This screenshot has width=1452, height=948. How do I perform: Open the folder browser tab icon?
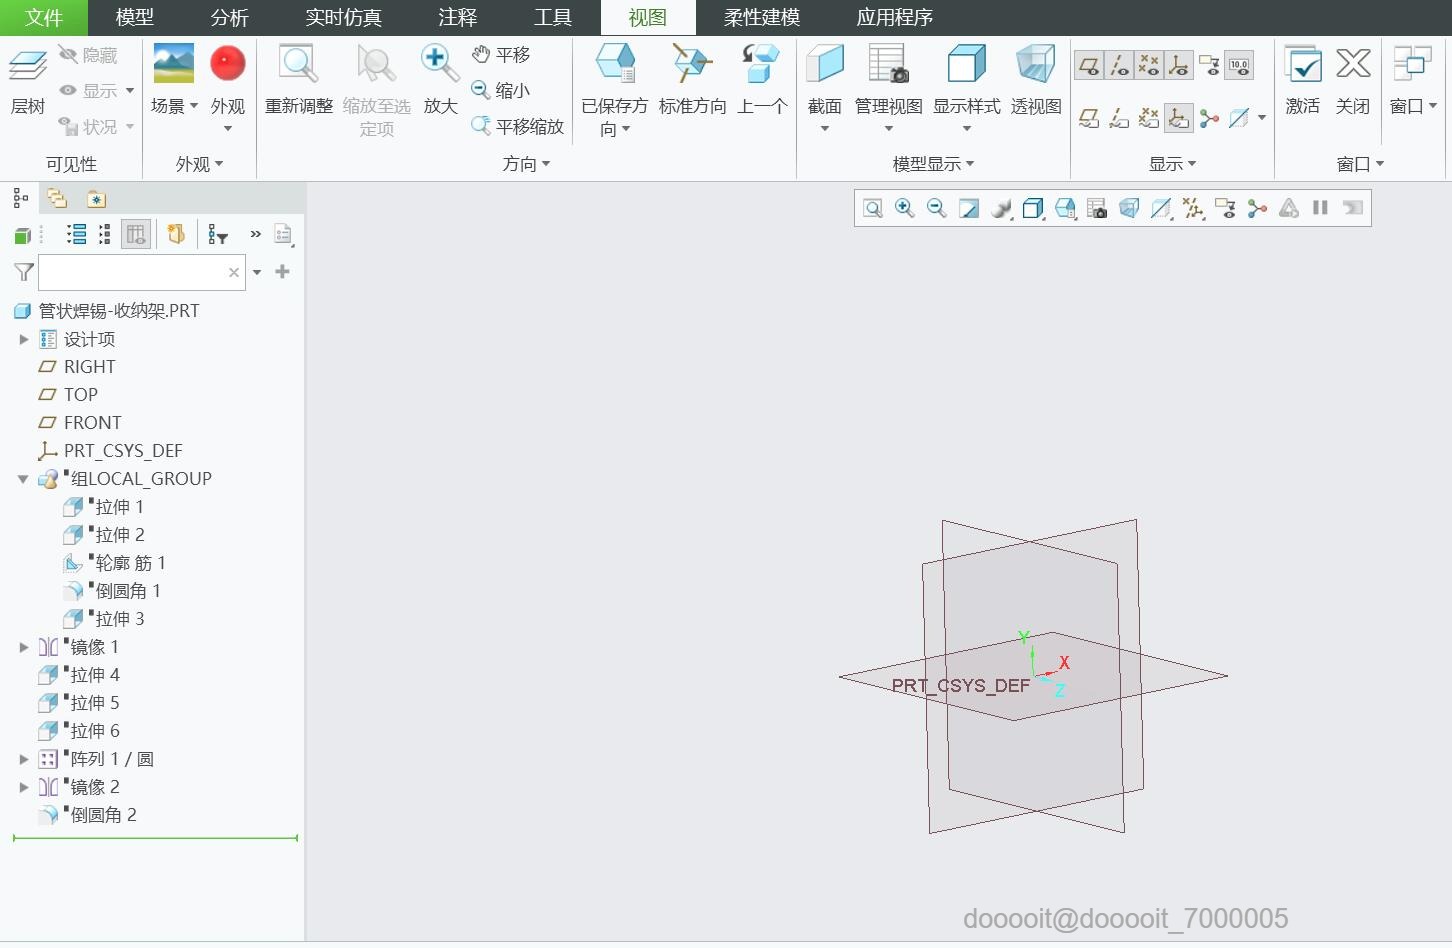point(57,199)
